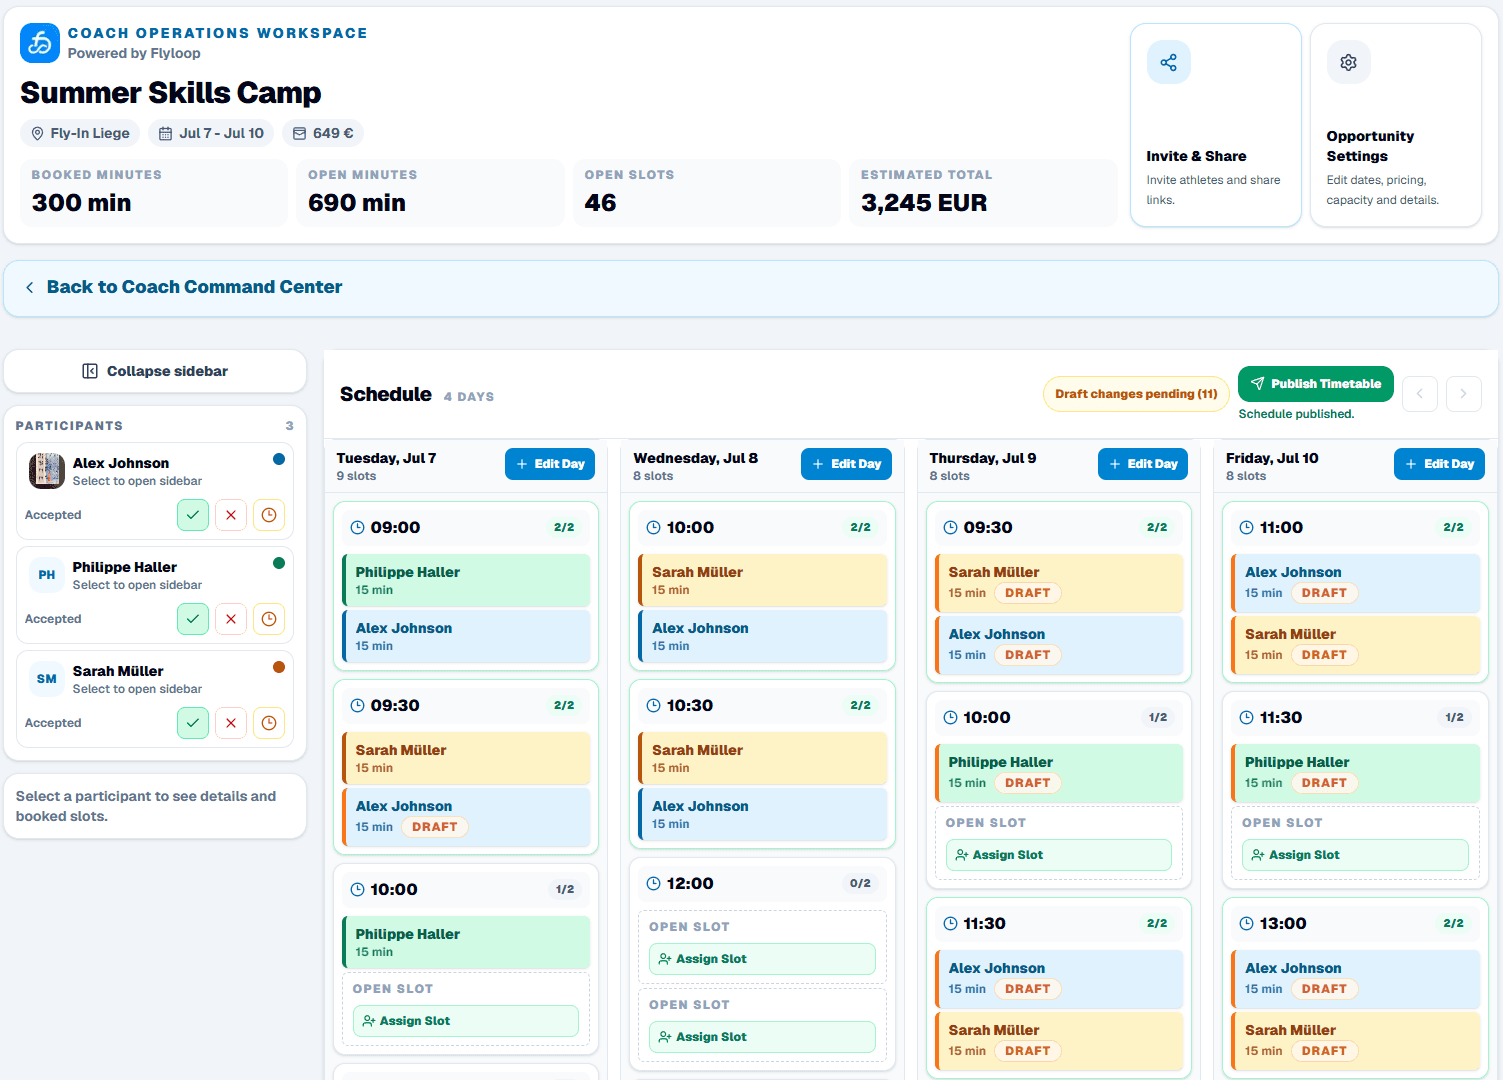Collapse the sidebar
The image size is (1503, 1080).
tap(155, 371)
